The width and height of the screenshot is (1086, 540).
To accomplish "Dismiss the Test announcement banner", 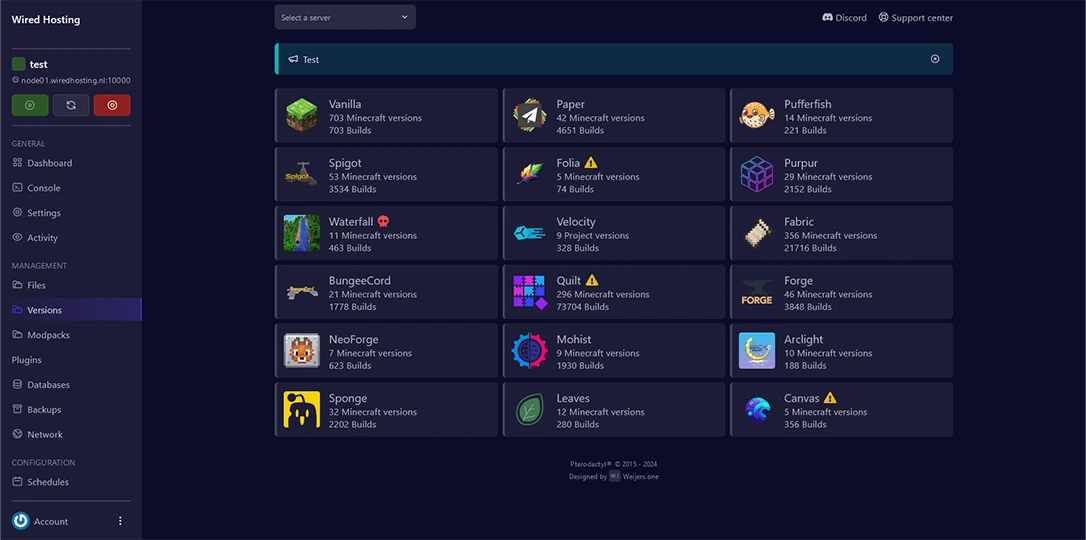I will (x=935, y=59).
